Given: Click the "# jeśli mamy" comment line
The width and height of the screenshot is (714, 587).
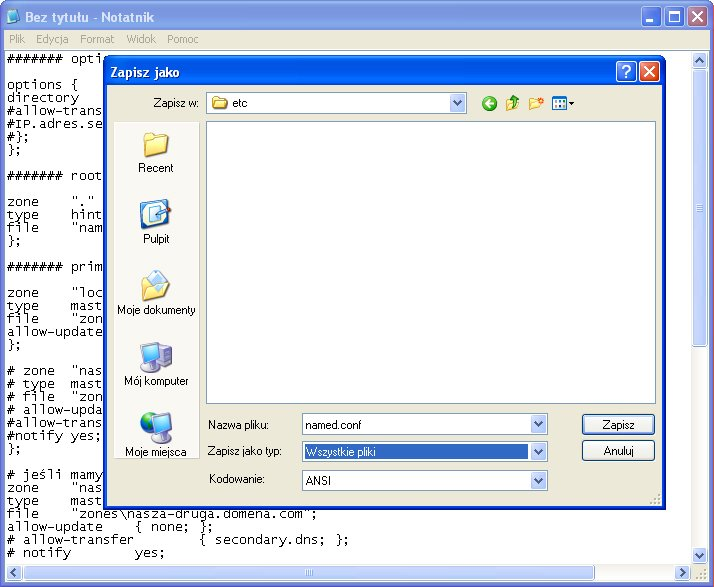Looking at the screenshot, I should [x=55, y=475].
